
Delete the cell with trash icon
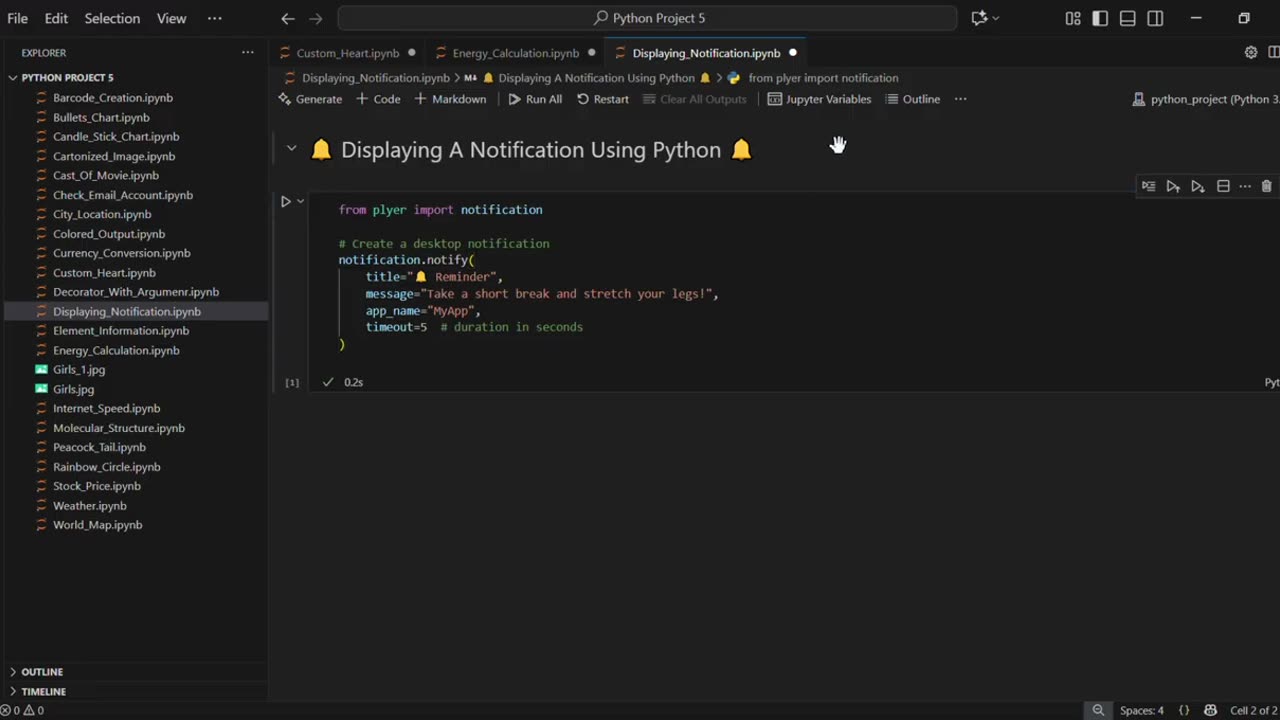pos(1266,186)
